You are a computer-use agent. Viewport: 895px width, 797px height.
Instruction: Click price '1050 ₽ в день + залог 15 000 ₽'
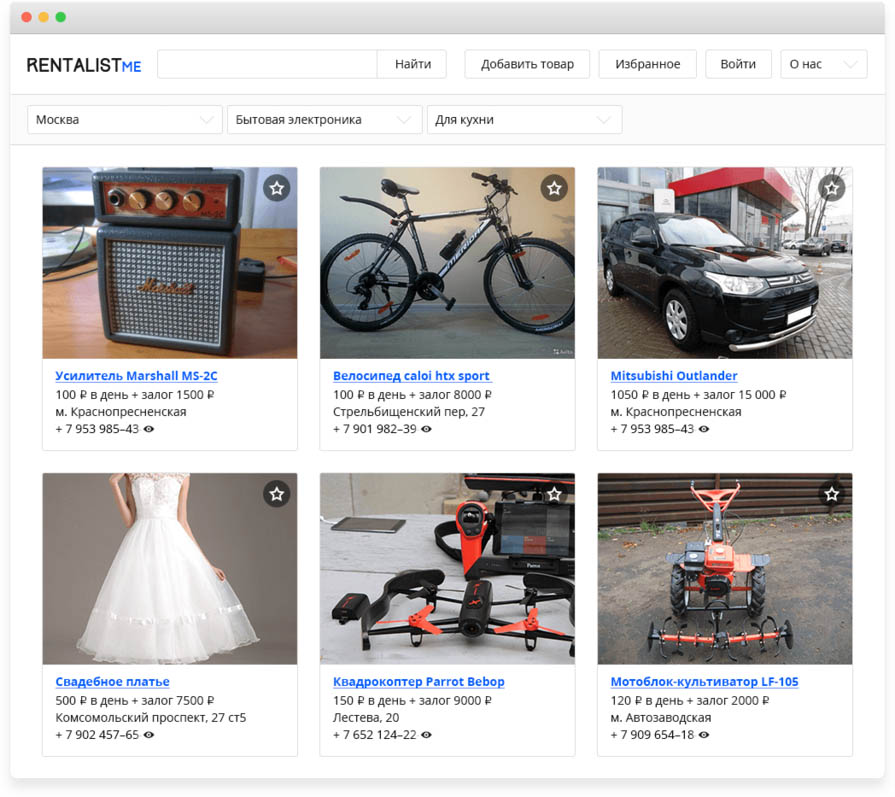click(698, 395)
